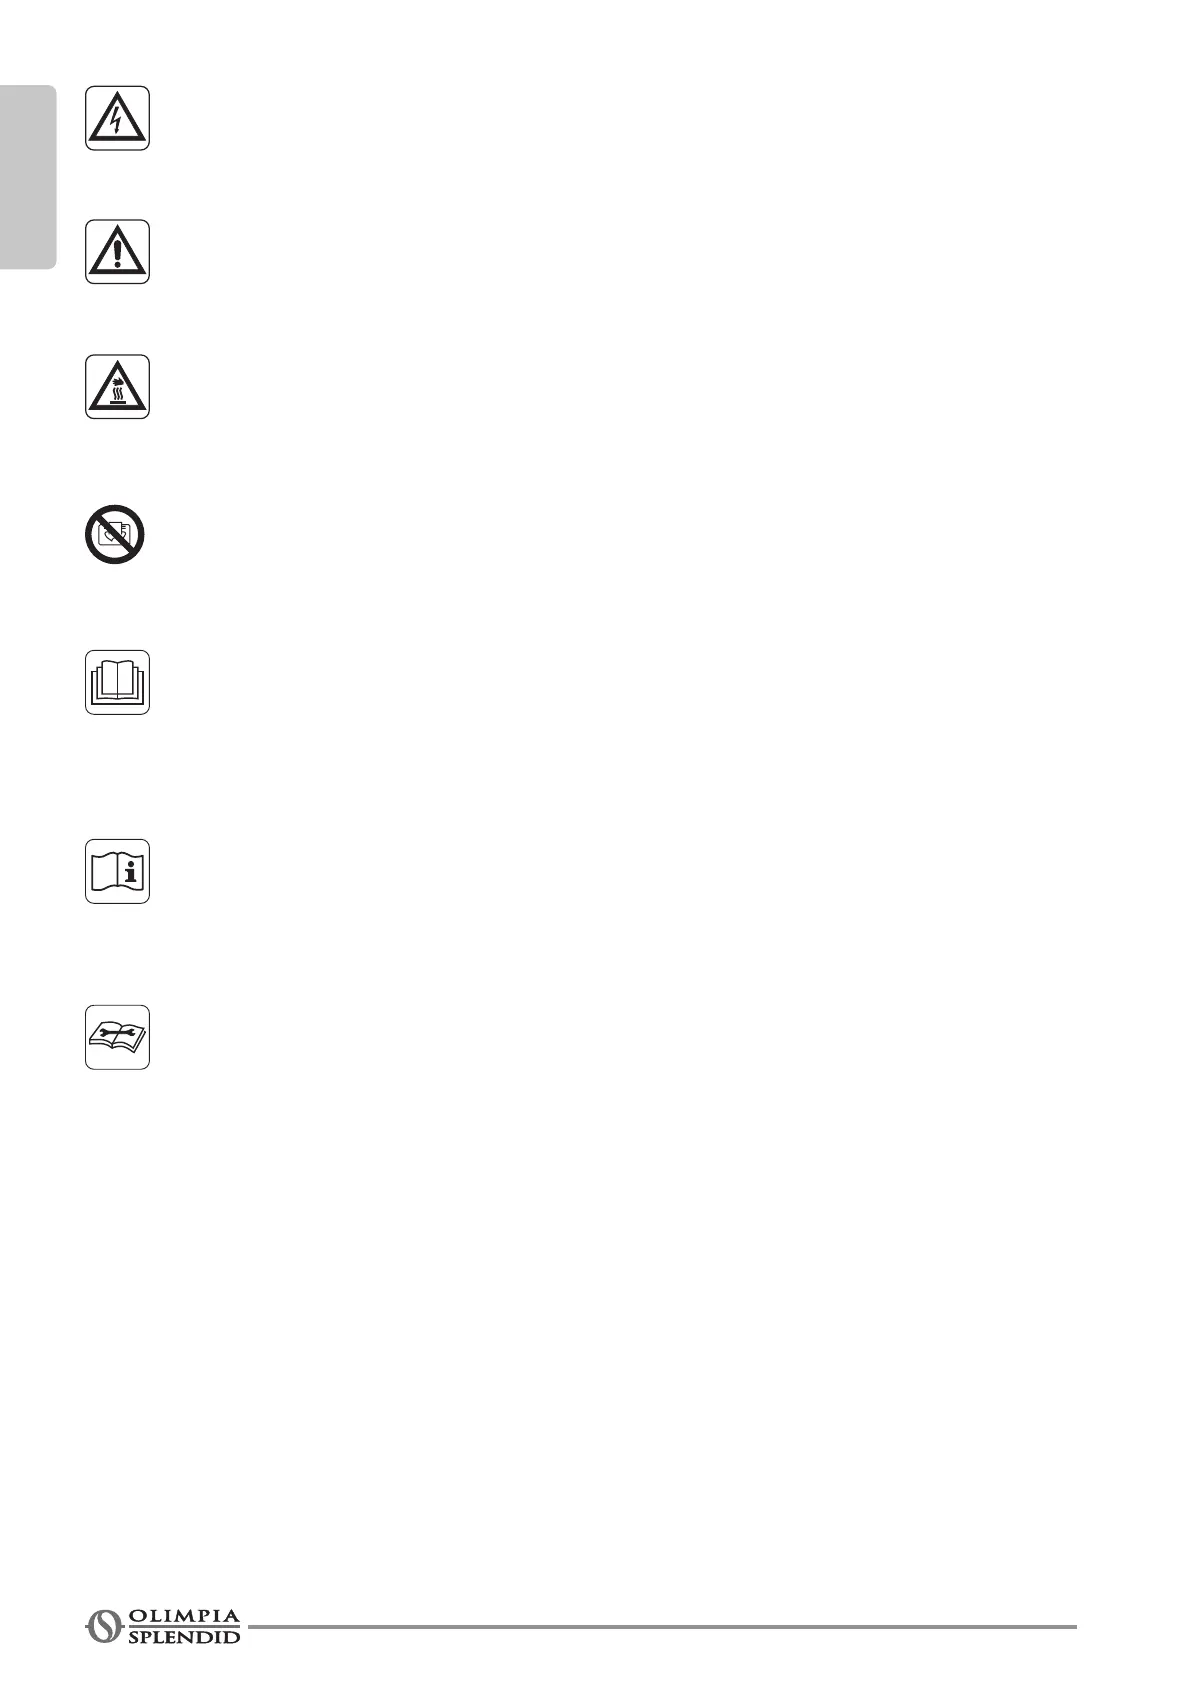Viewport: 1191px width, 1684px height.
Task: Click the hot surface warning icon
Action: tap(117, 386)
